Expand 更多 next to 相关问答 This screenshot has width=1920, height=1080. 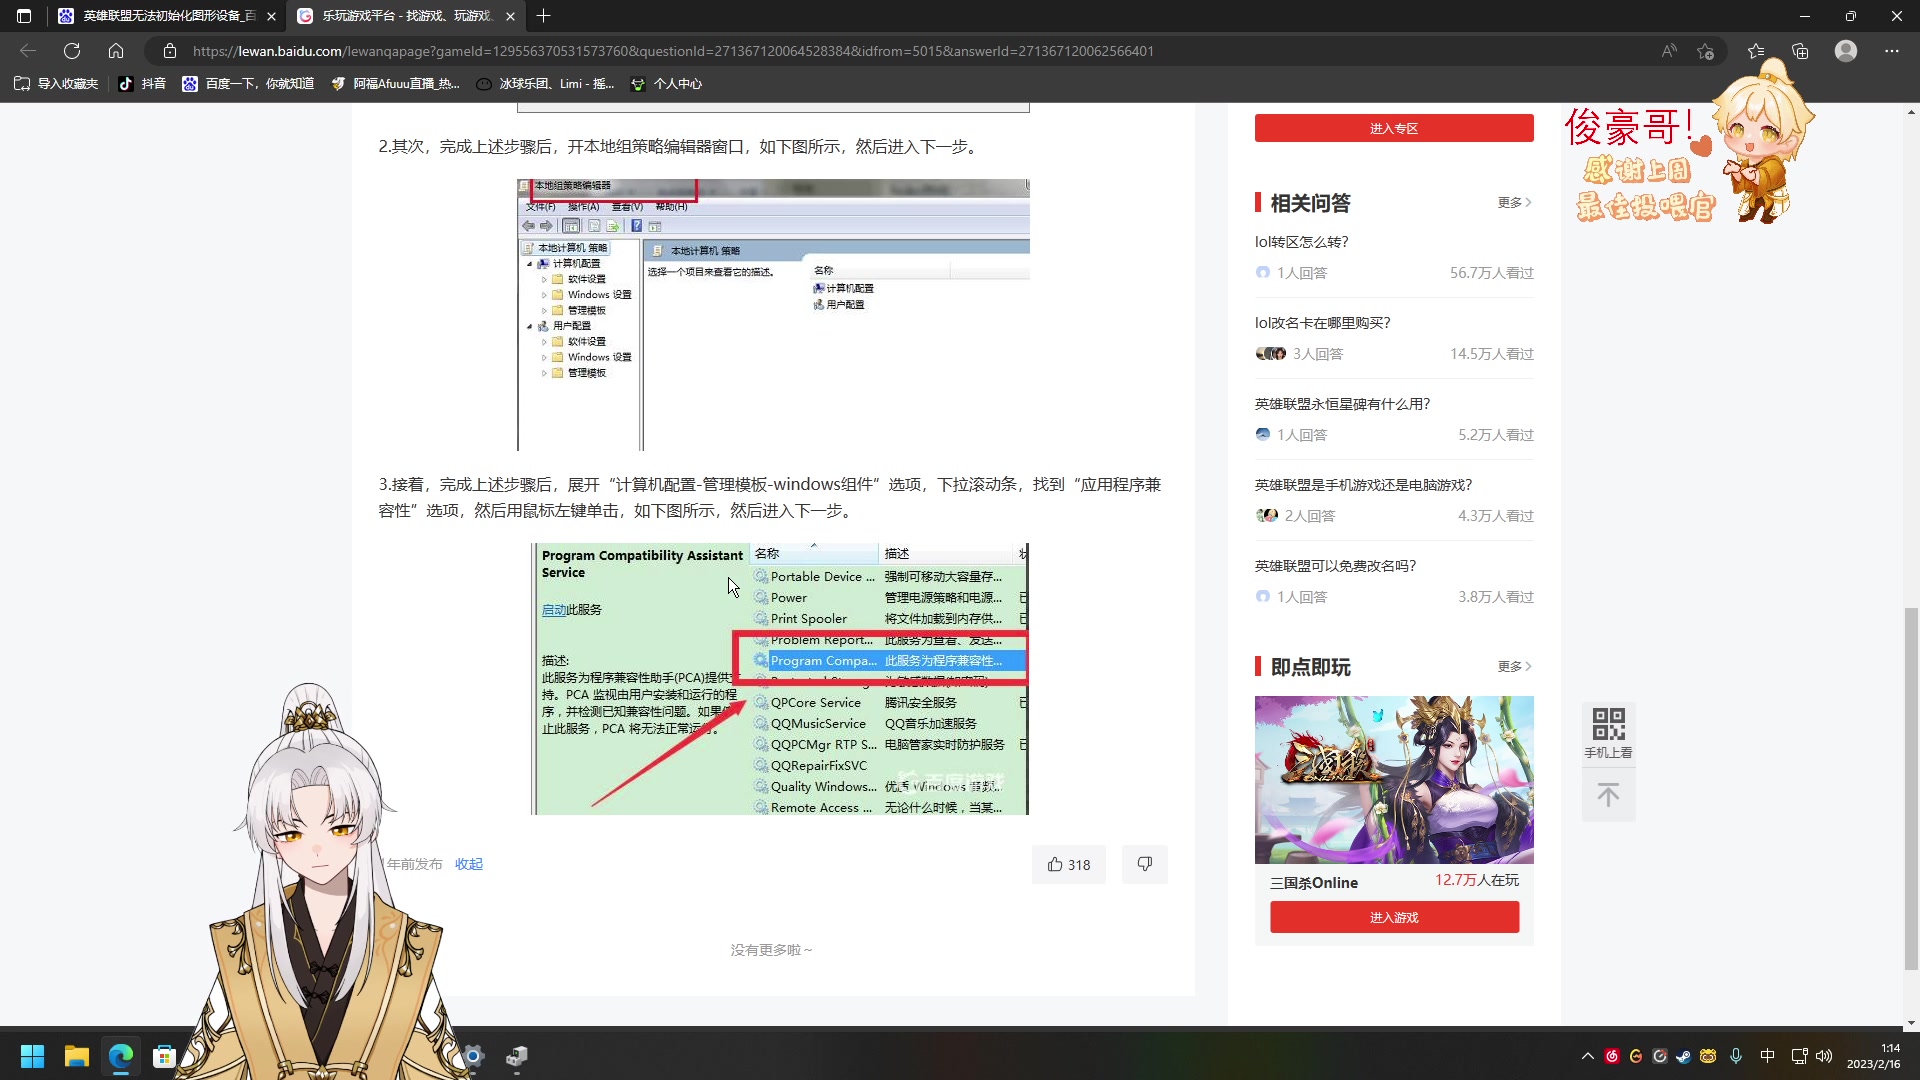1514,203
